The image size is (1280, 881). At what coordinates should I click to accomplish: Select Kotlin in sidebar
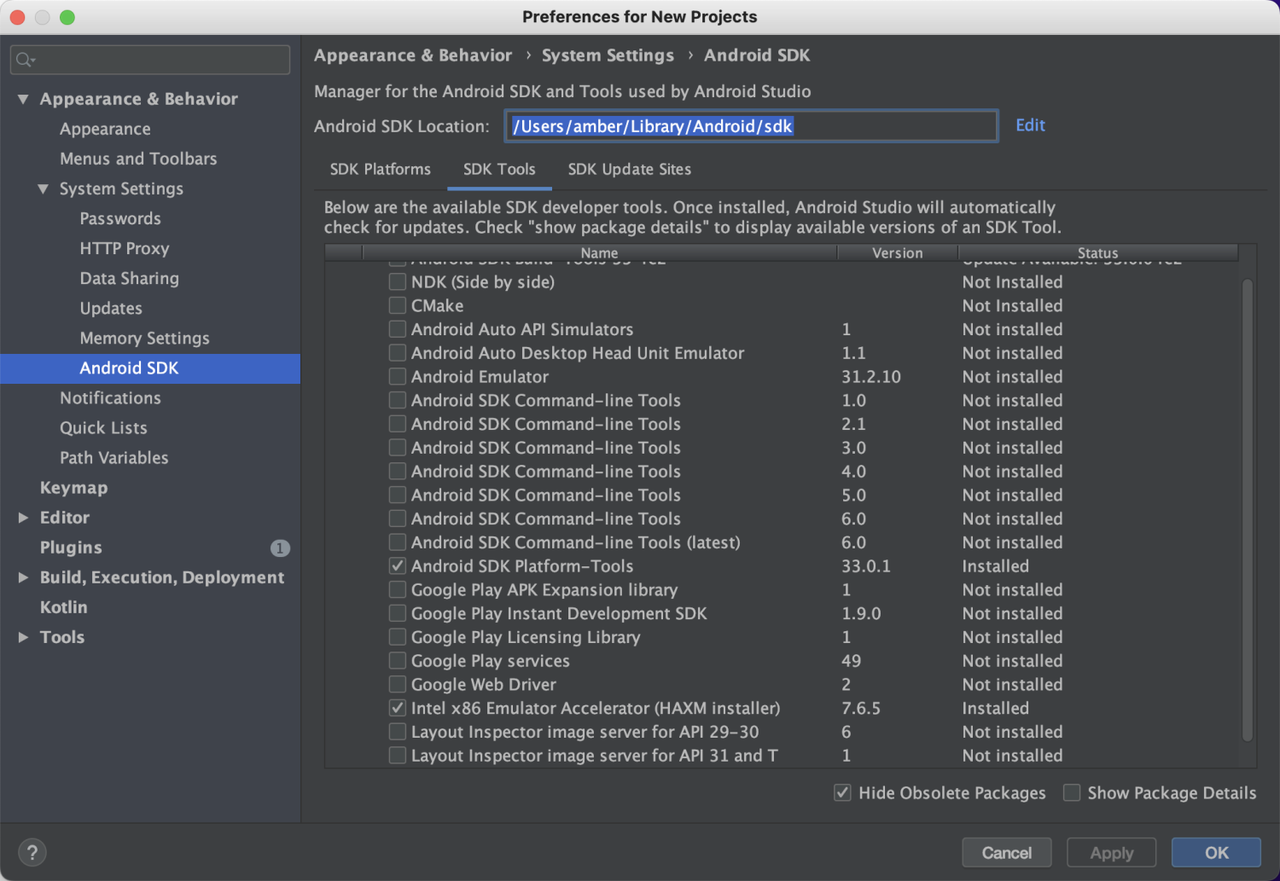tap(63, 608)
